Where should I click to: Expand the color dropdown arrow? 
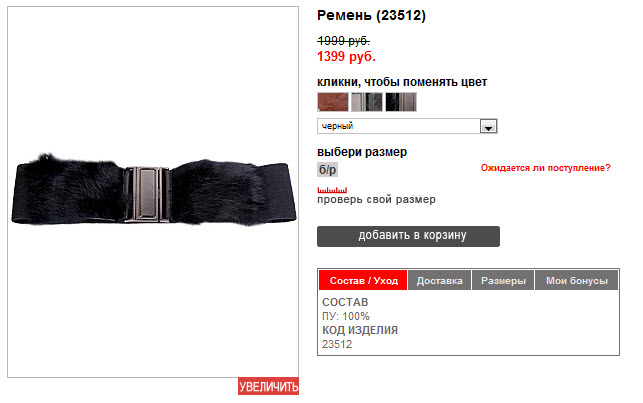pyautogui.click(x=488, y=126)
